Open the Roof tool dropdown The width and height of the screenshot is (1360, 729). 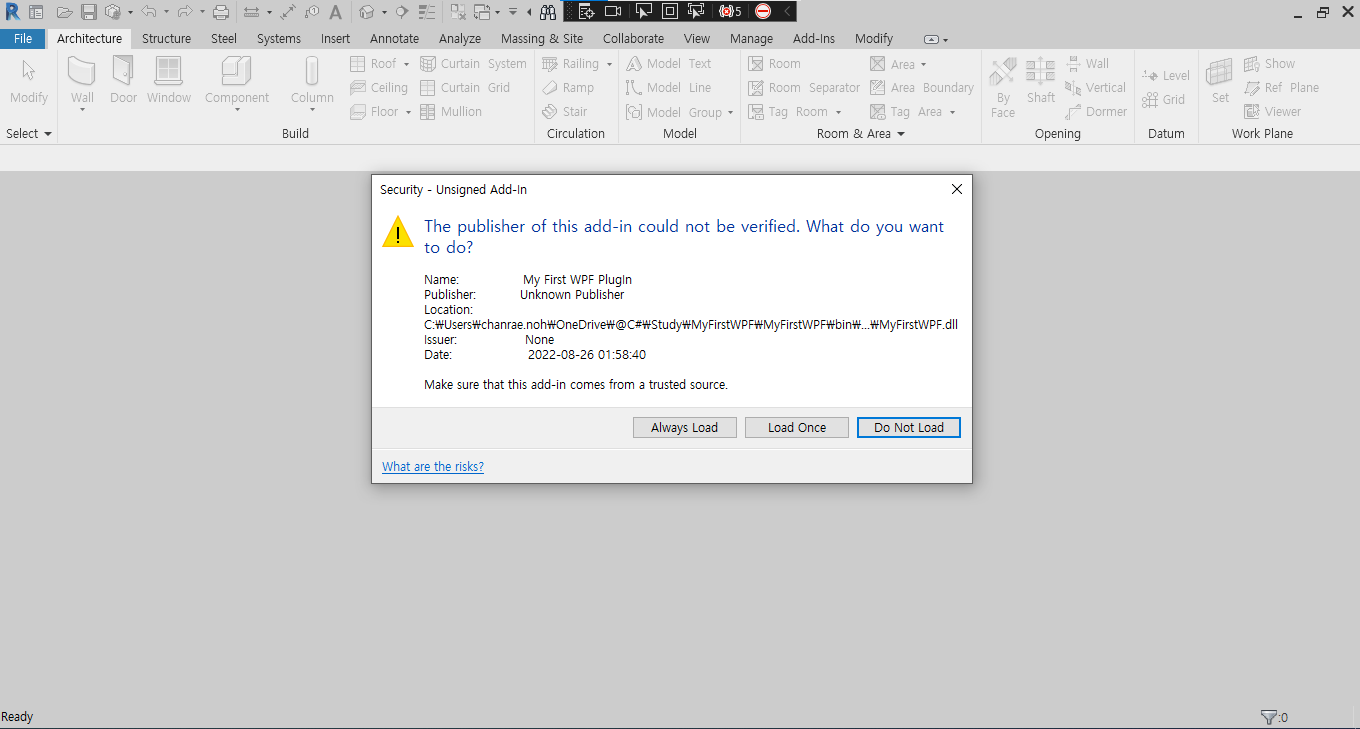tap(406, 64)
